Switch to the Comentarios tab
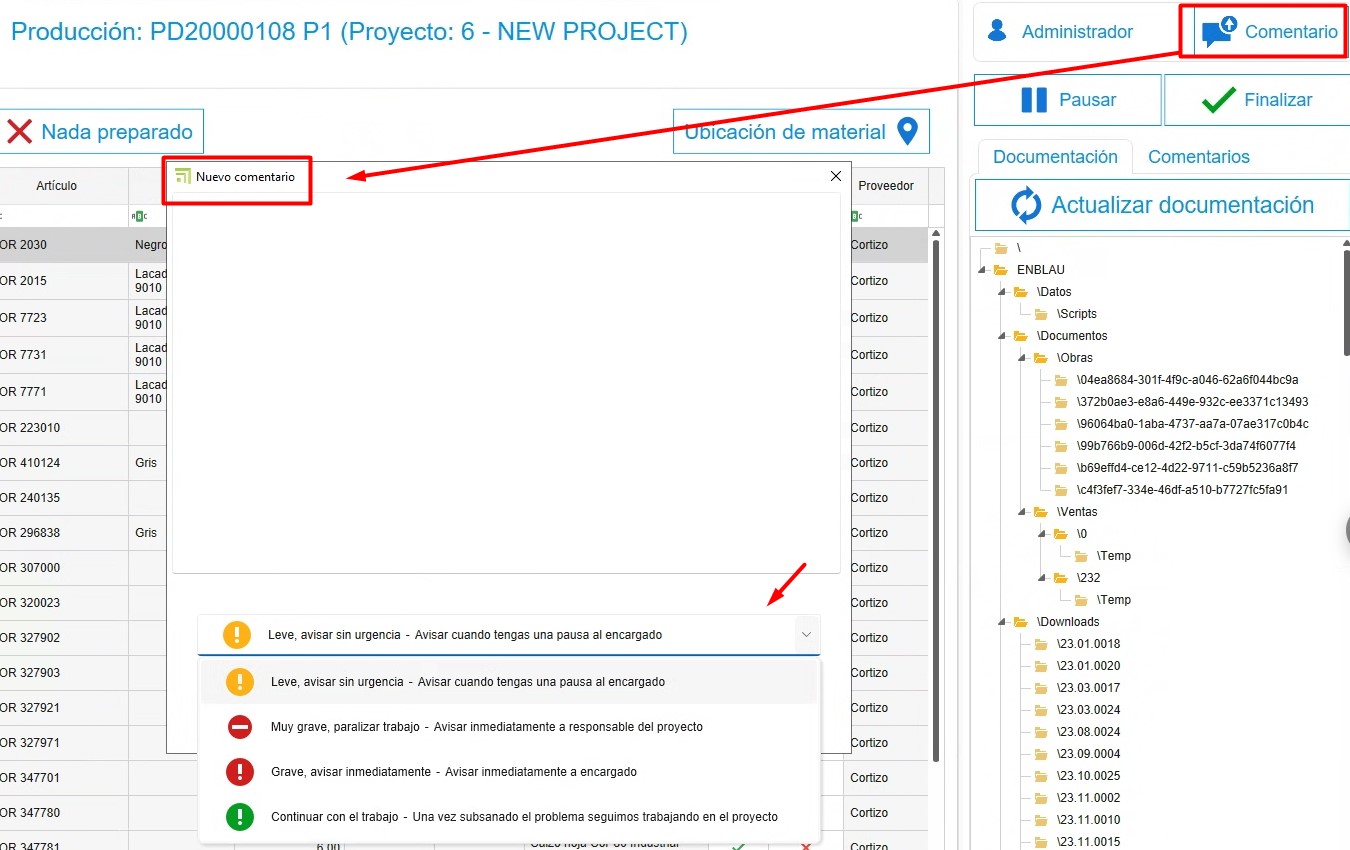1350x850 pixels. (1199, 157)
